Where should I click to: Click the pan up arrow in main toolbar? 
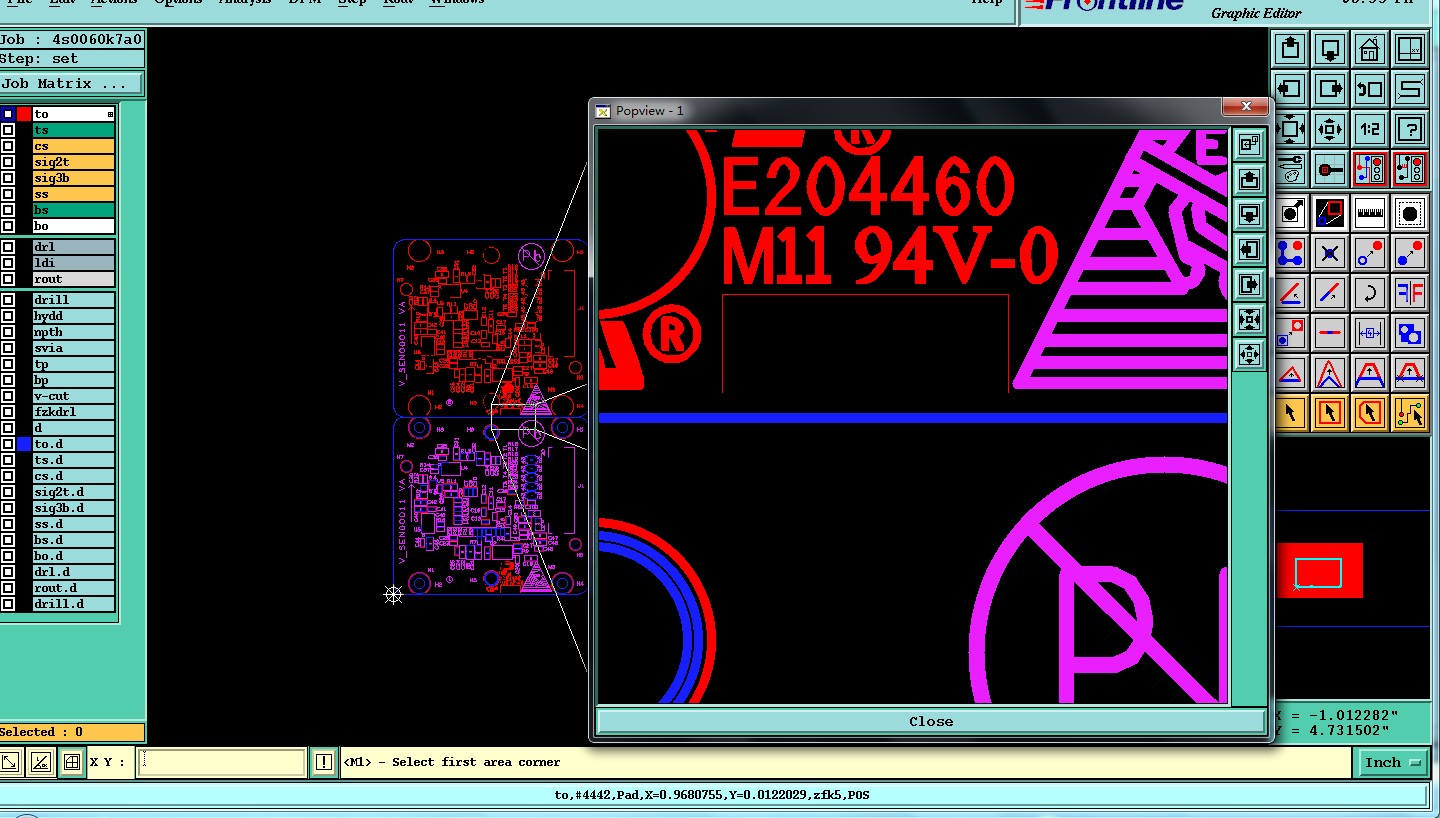[1290, 48]
